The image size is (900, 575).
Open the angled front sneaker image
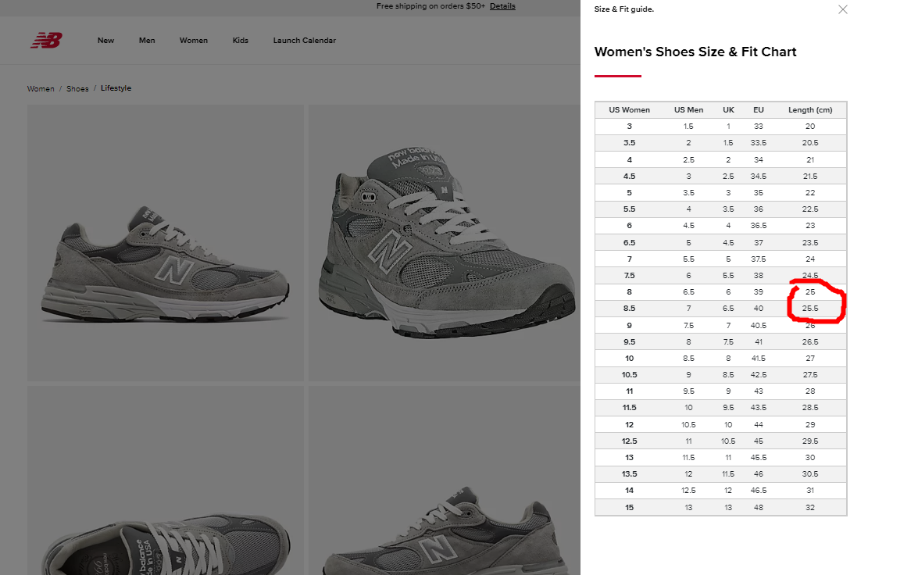pos(444,243)
